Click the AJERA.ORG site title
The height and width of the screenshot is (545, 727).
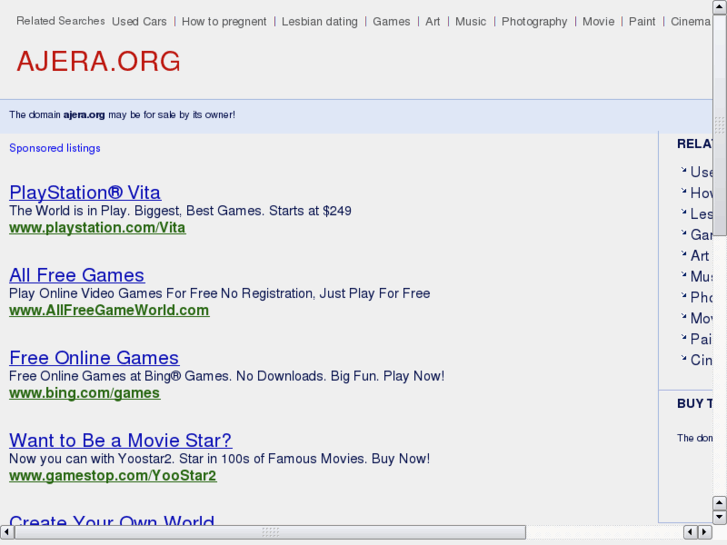pos(98,61)
